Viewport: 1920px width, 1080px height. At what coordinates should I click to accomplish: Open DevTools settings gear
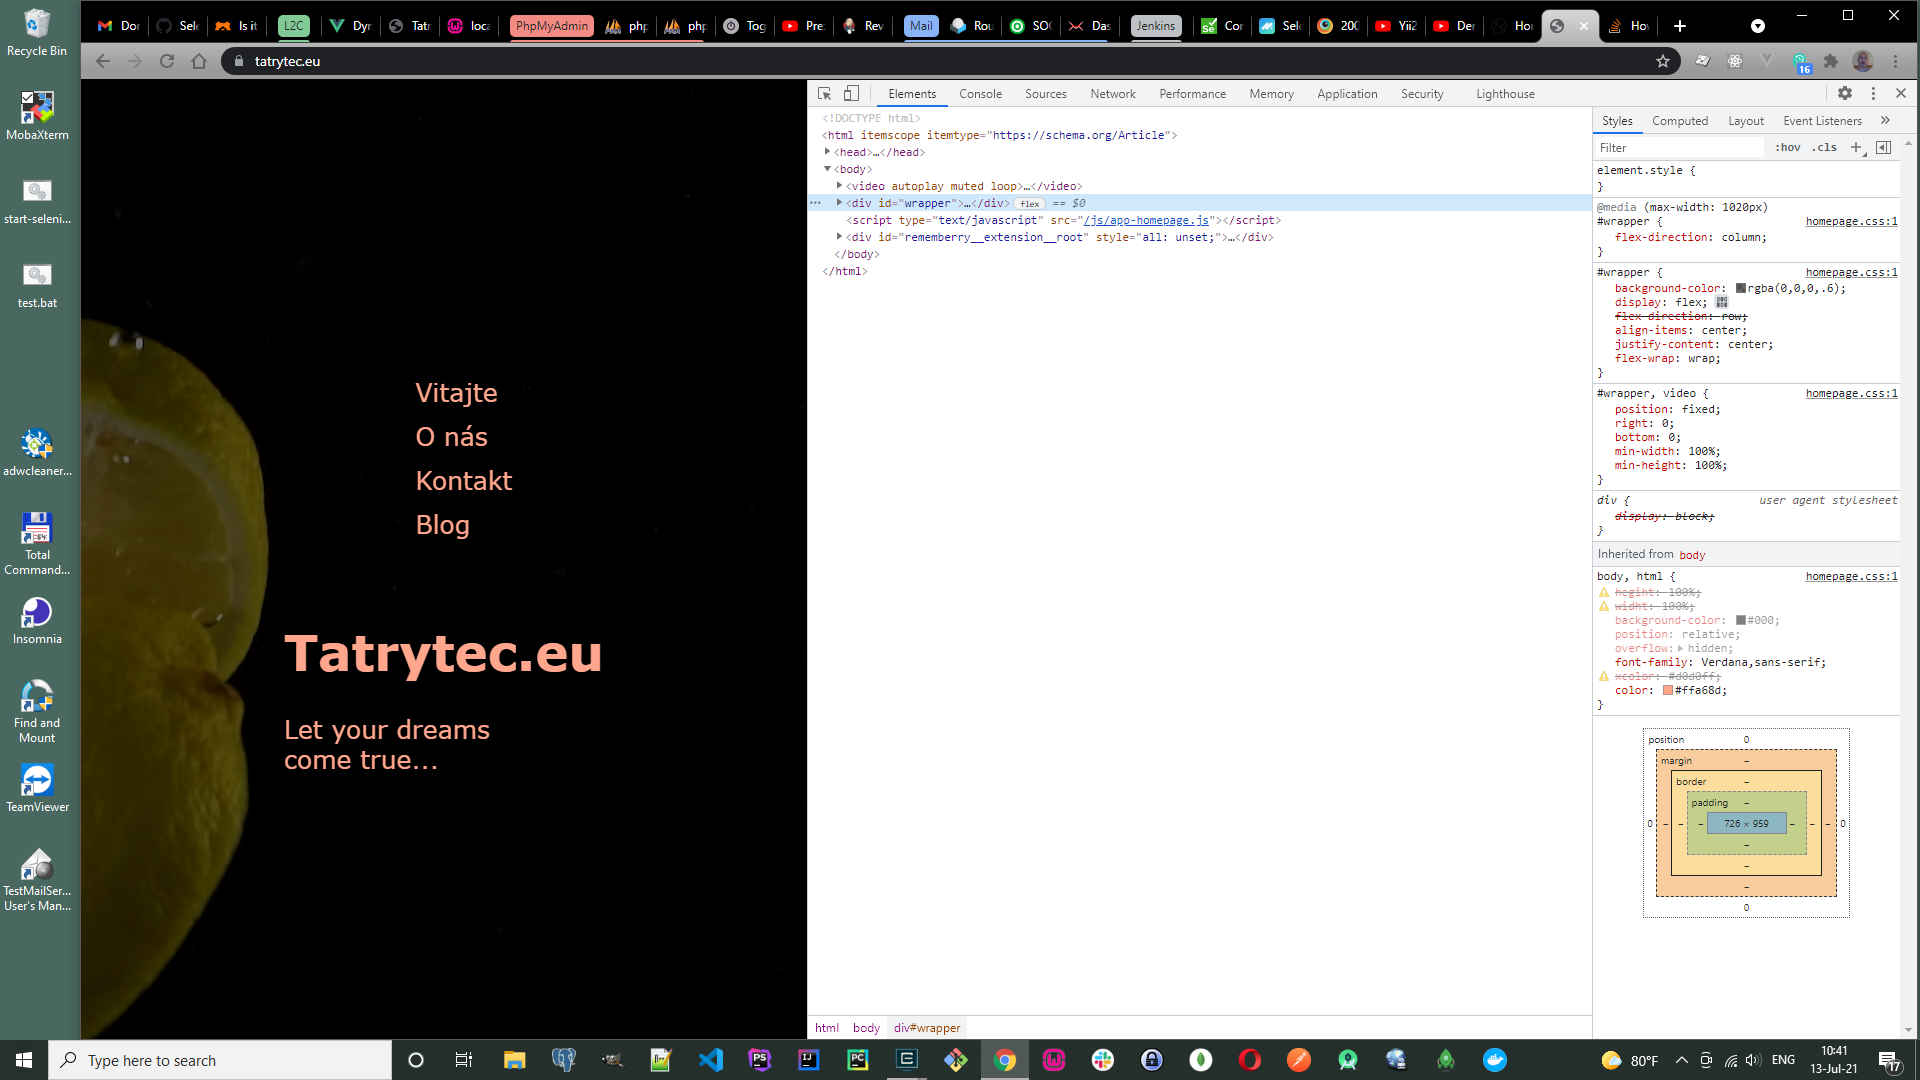1845,93
